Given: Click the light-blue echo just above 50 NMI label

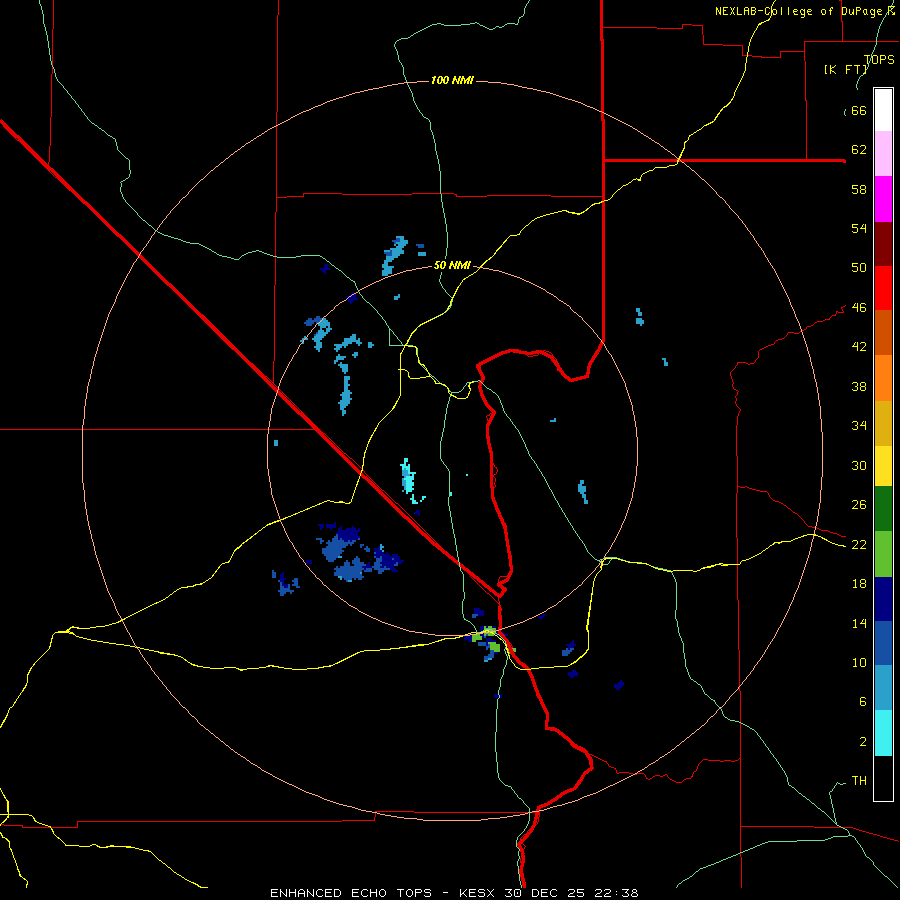Looking at the screenshot, I should (x=394, y=255).
